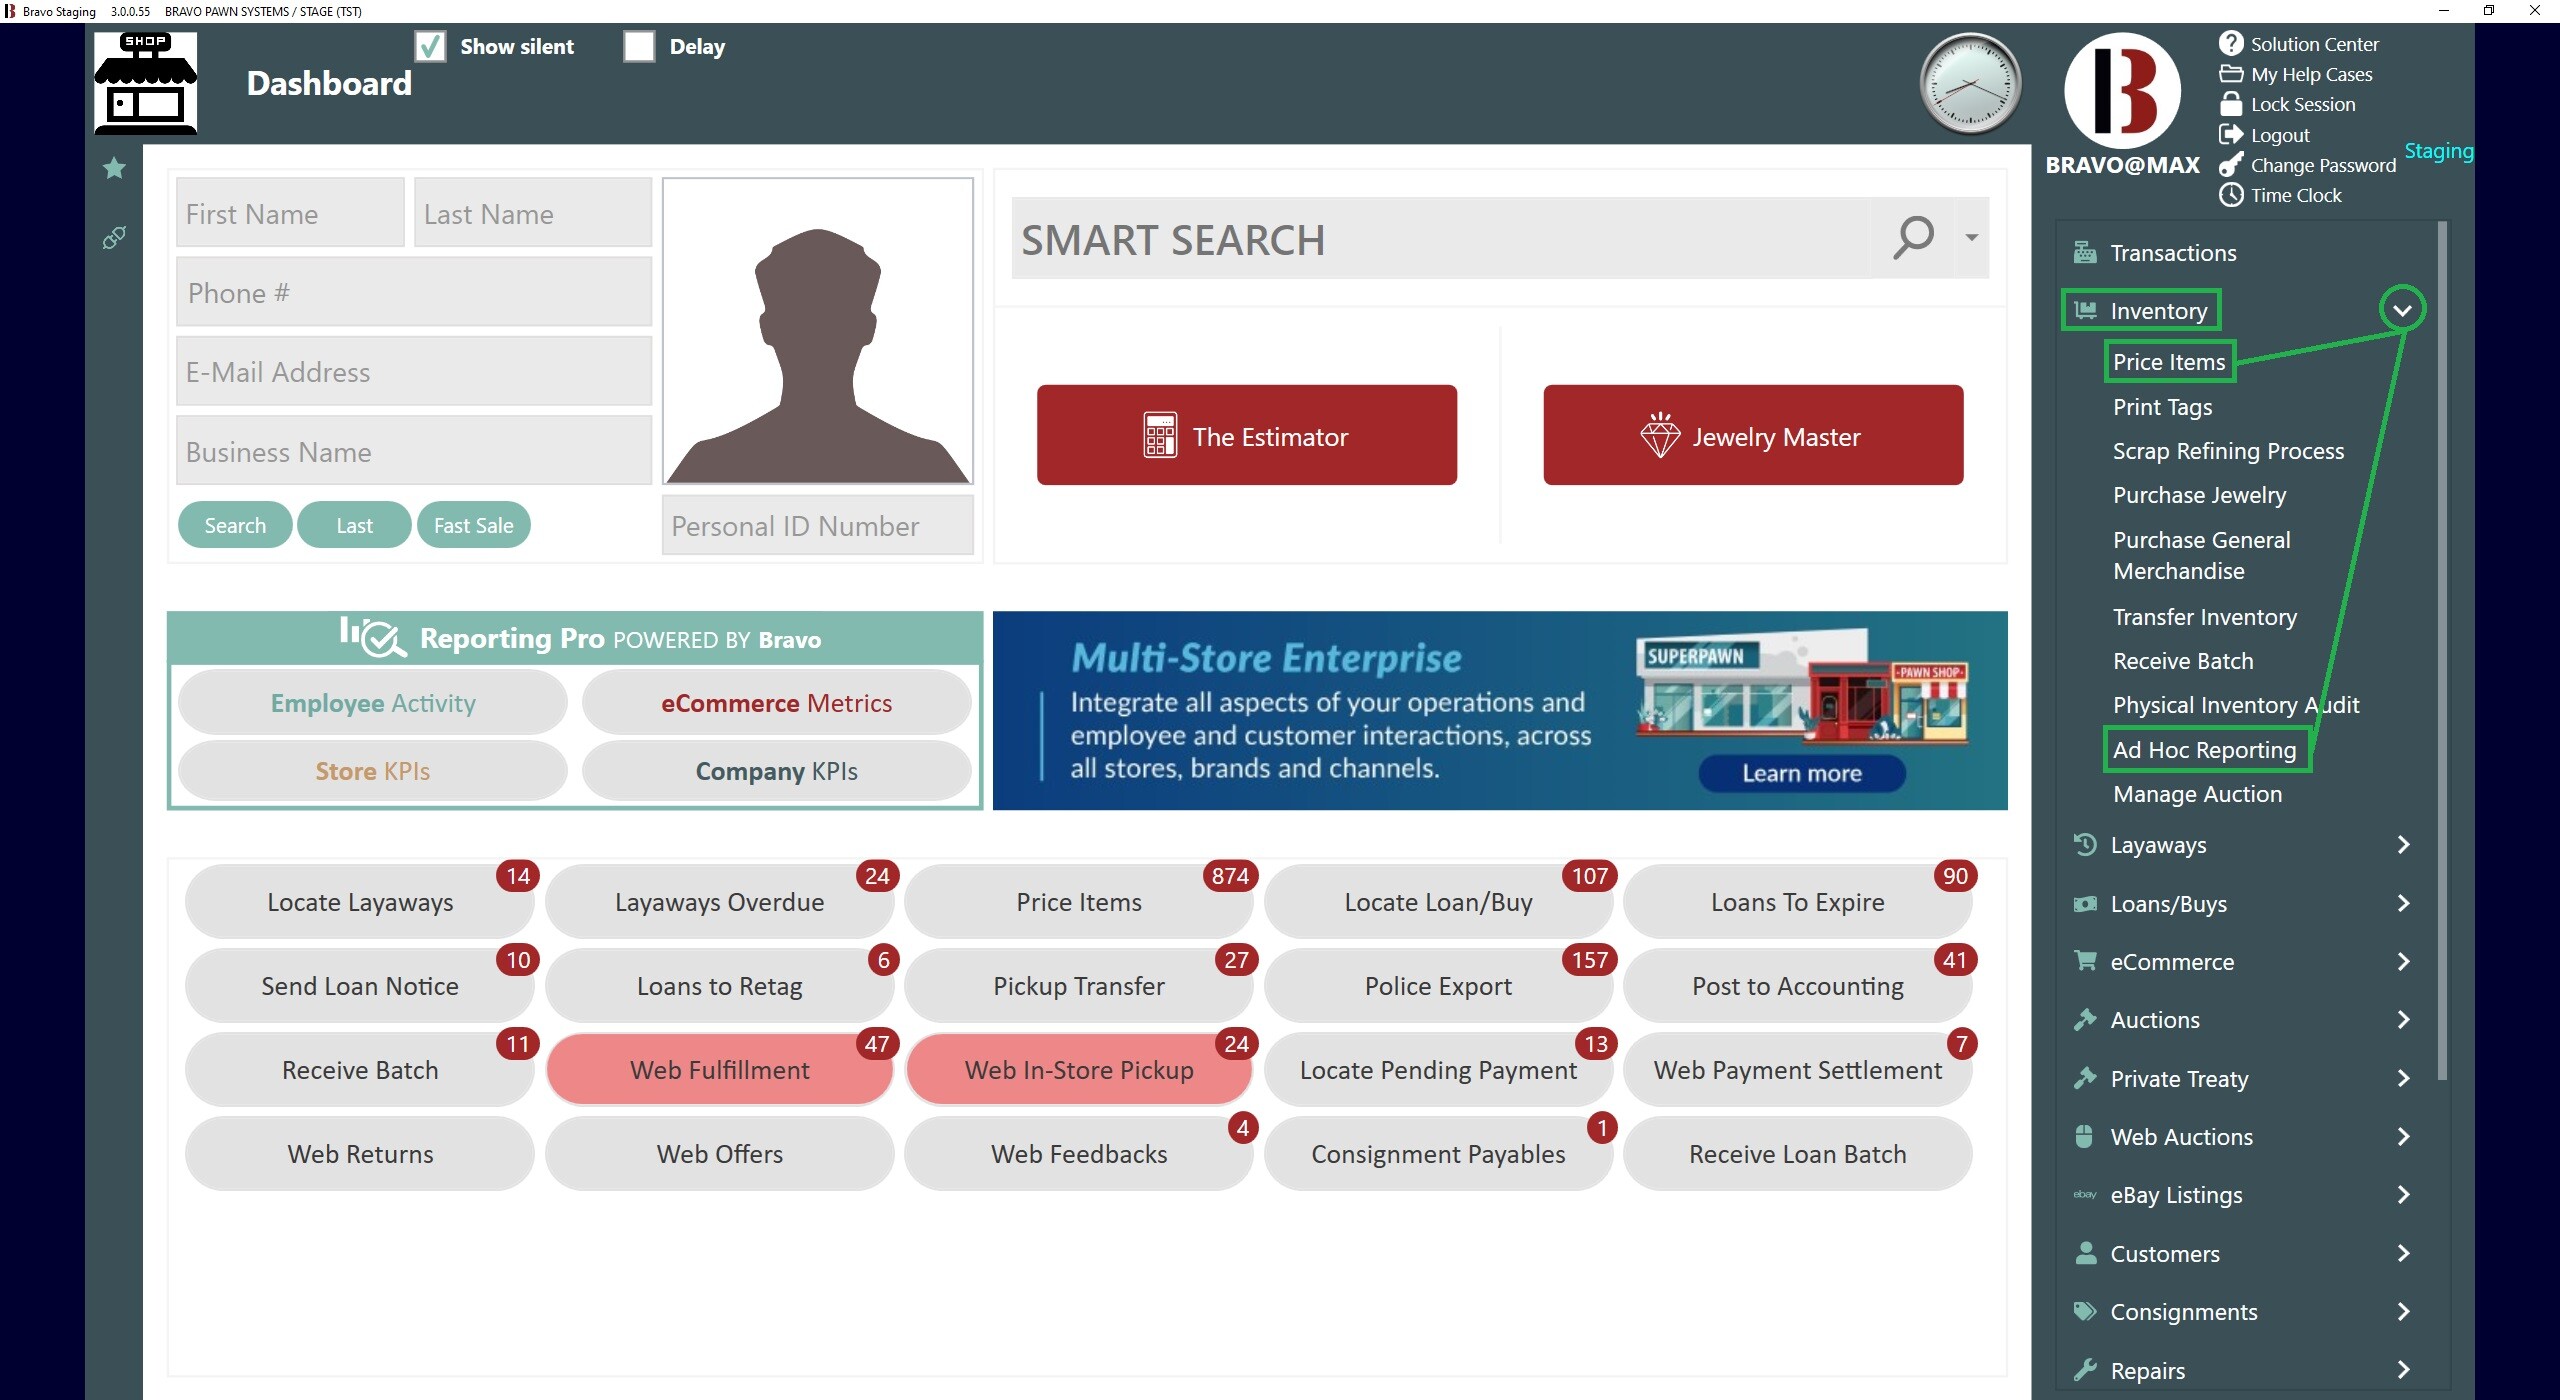This screenshot has width=2560, height=1400.
Task: Click Learn more on Multi-Store banner
Action: point(1801,773)
